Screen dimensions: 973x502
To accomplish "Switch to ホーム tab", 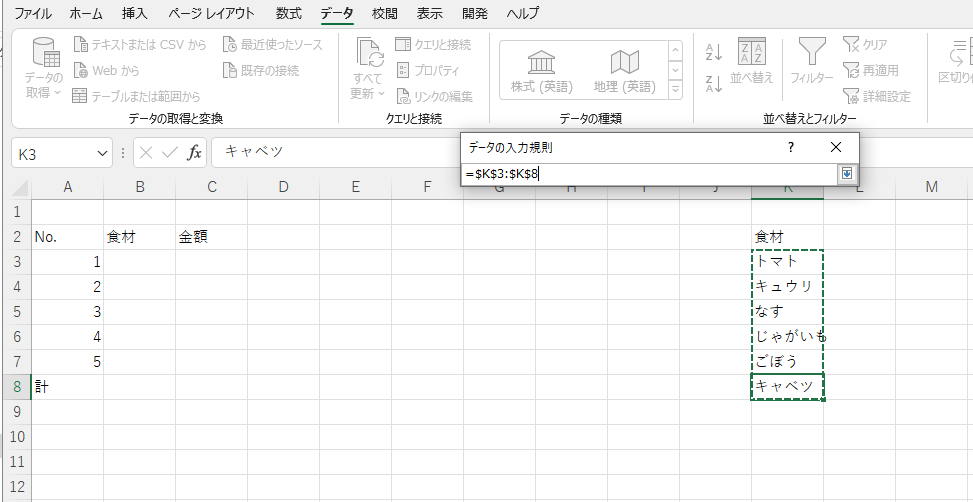I will (x=86, y=13).
